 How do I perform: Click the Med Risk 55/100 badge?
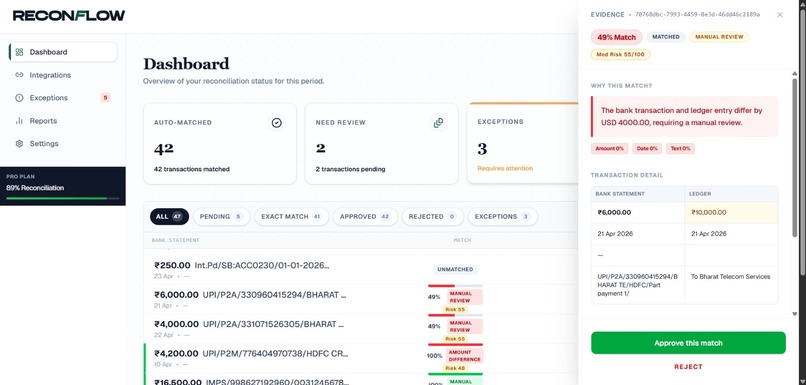[620, 54]
